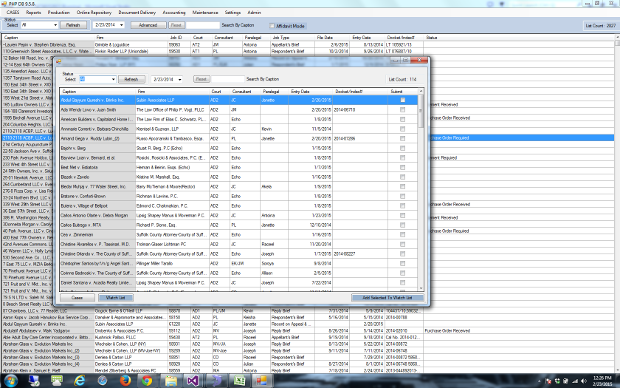
Task: Open the Document Delivery menu
Action: tap(137, 12)
